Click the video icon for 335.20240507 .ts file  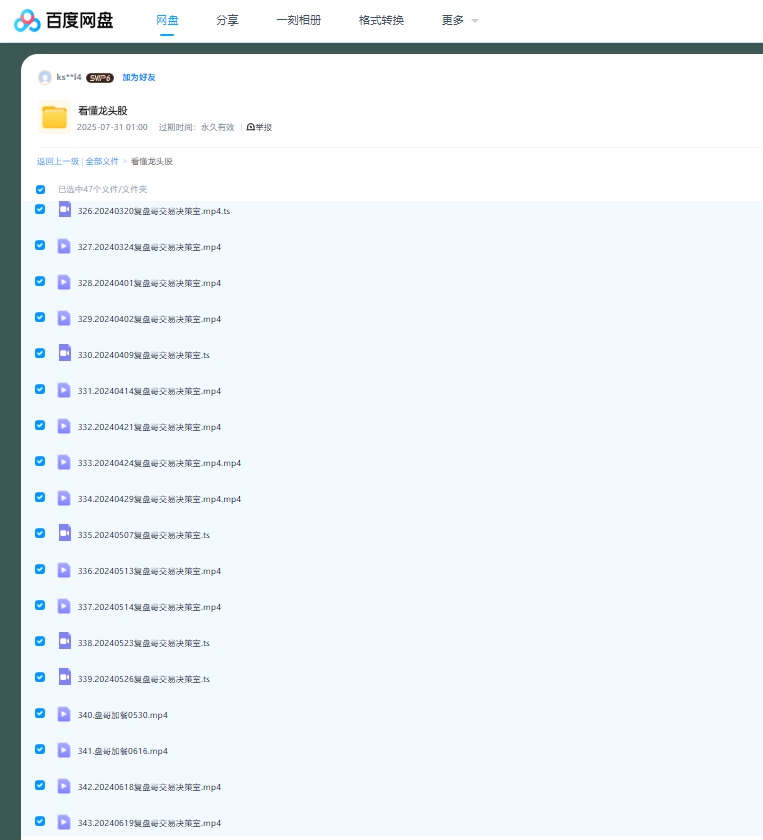64,533
